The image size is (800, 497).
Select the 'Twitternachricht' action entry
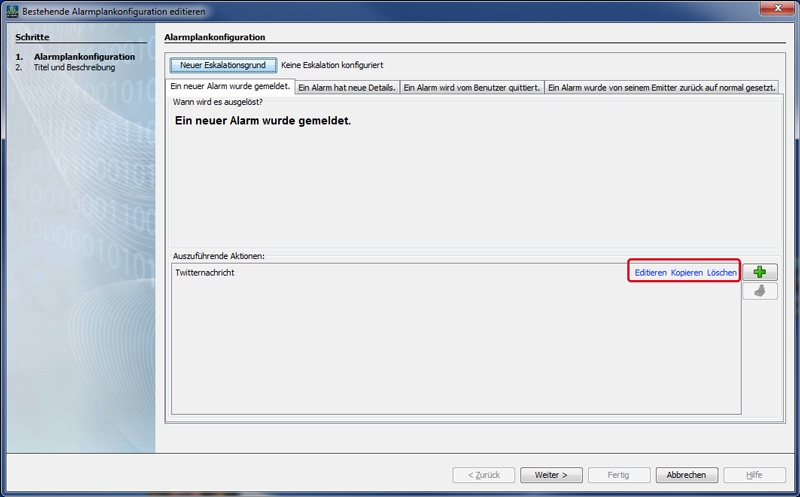tap(205, 272)
